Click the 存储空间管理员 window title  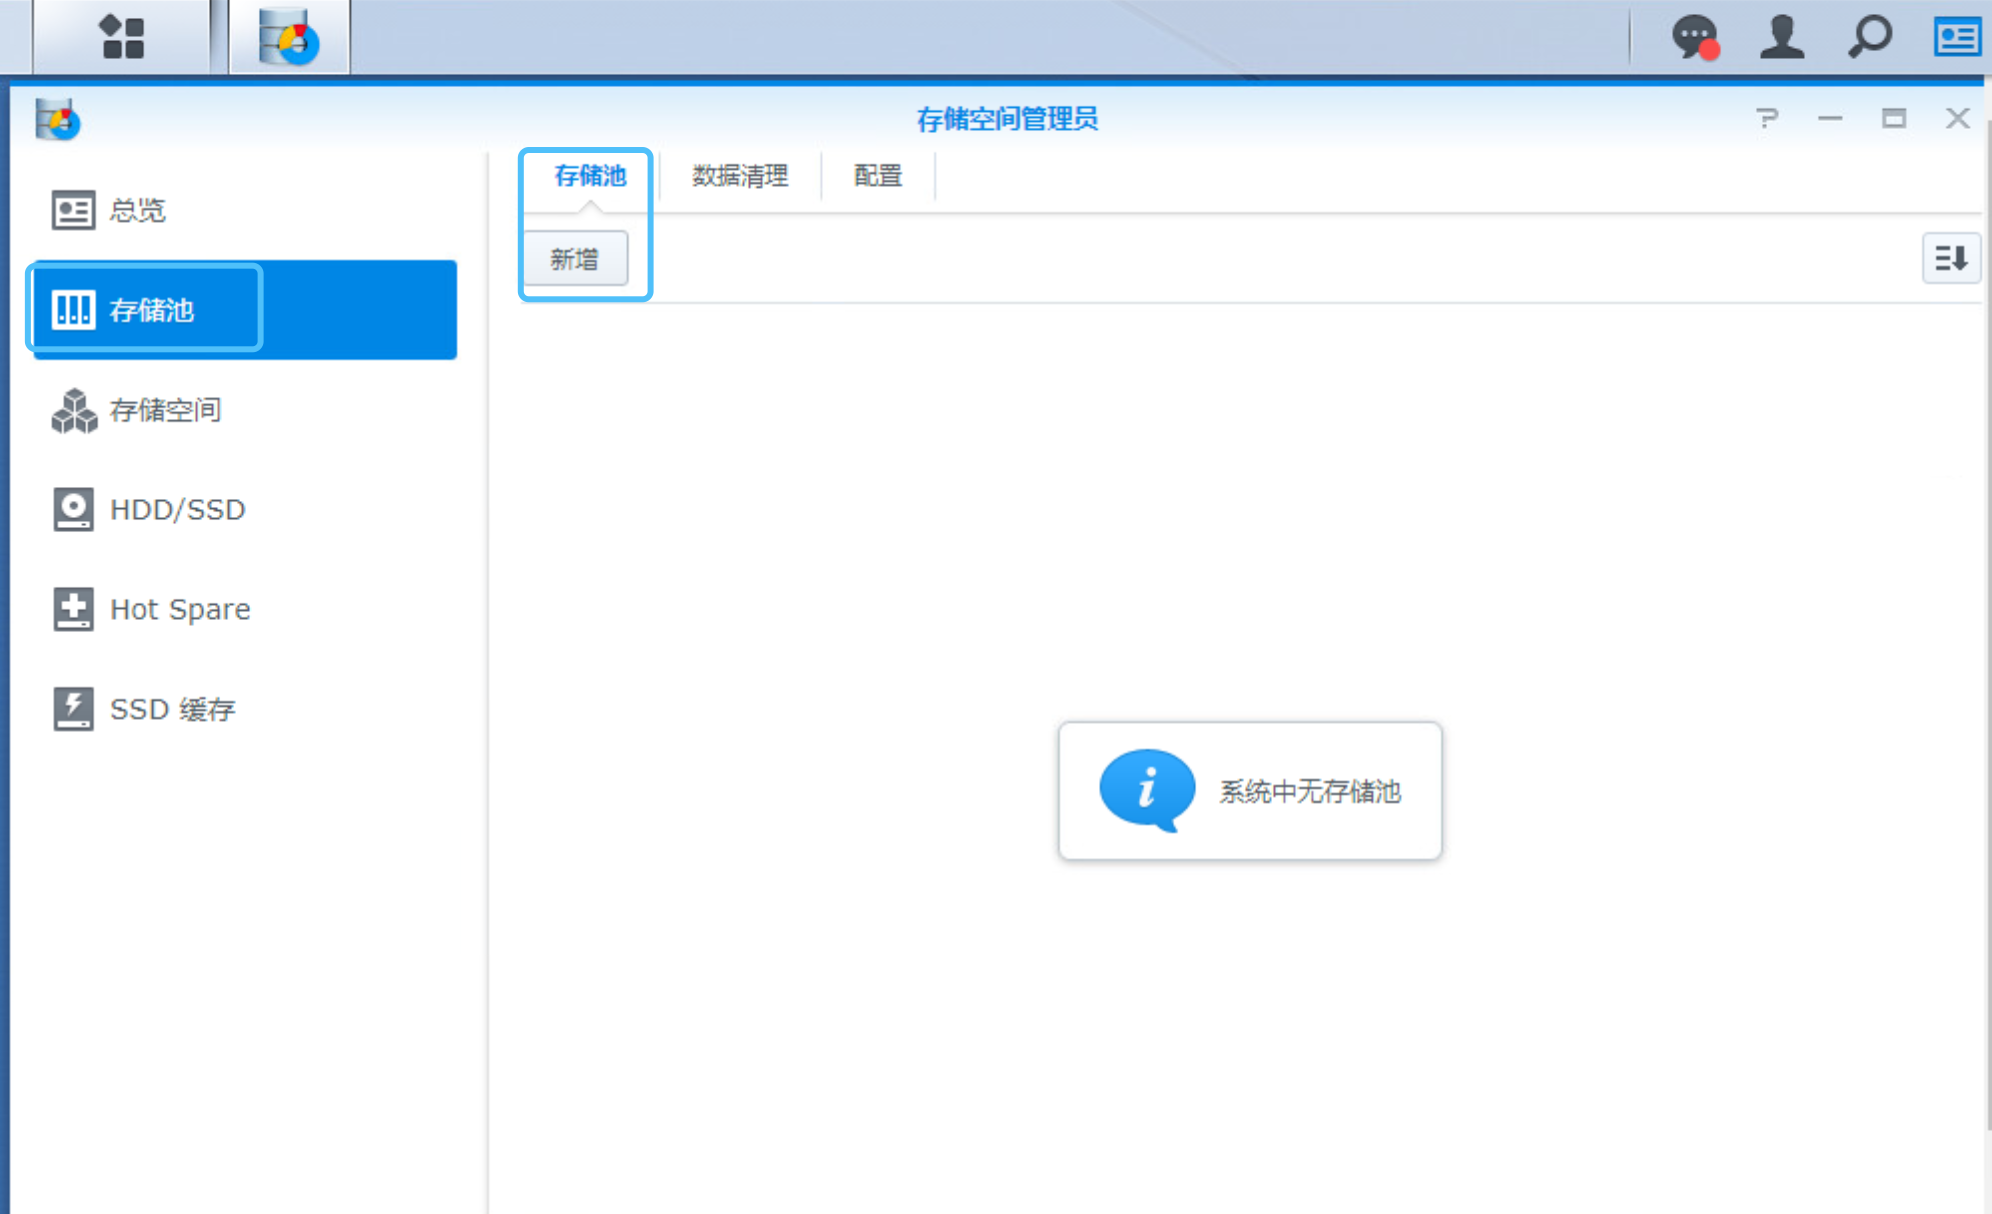point(1007,119)
